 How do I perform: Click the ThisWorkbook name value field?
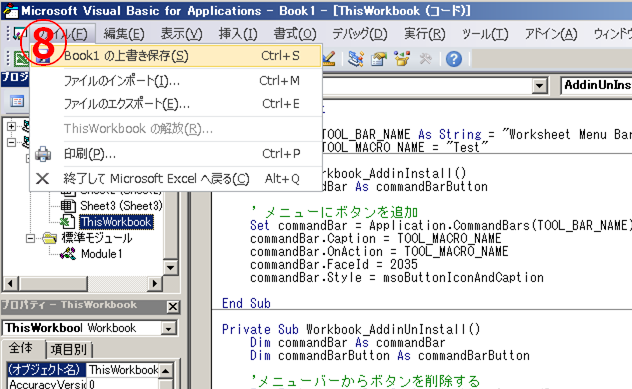click(x=123, y=370)
